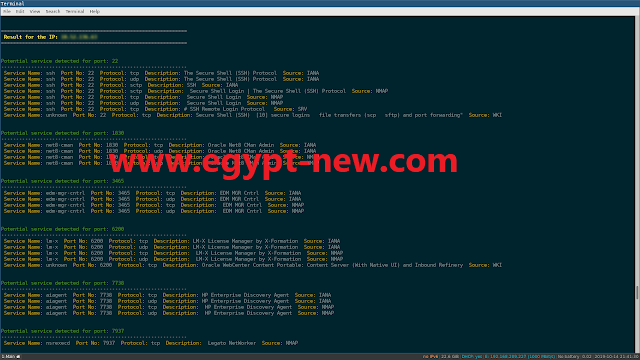The width and height of the screenshot is (640, 360).
Task: Click the aiagent tcp row with source IANA
Action: click(167, 295)
